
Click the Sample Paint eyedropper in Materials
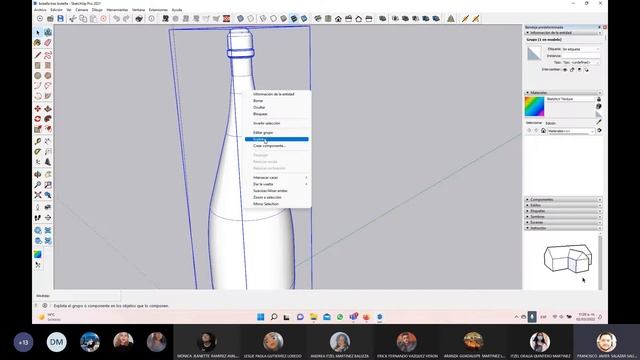coord(599,122)
